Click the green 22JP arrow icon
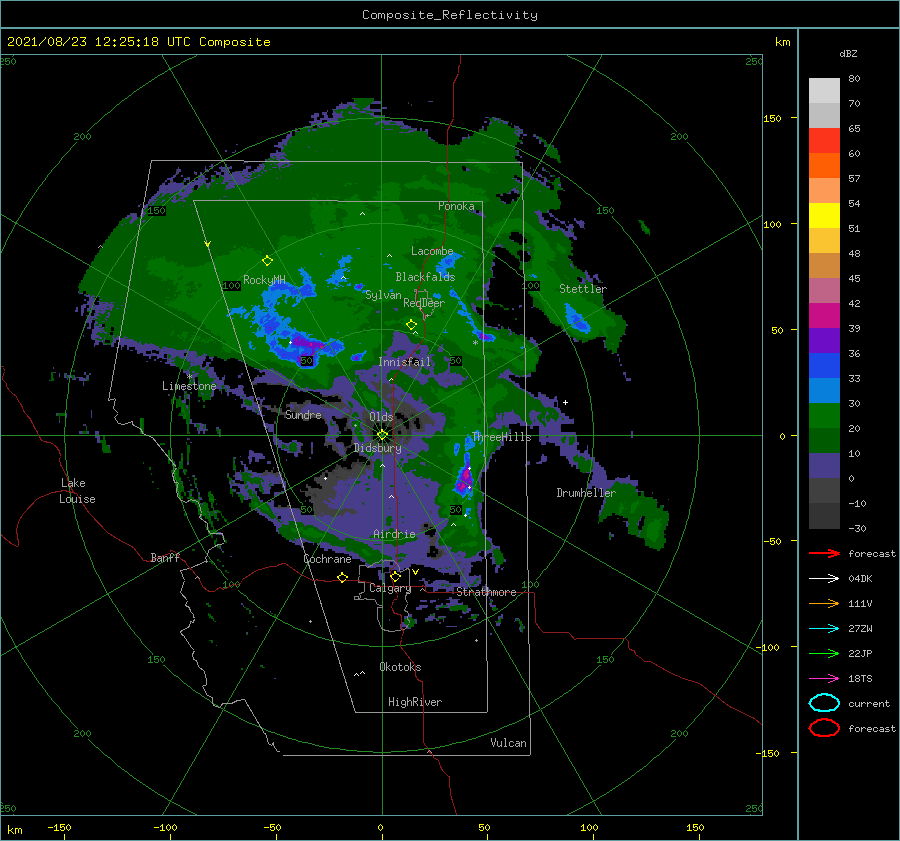 tap(824, 653)
